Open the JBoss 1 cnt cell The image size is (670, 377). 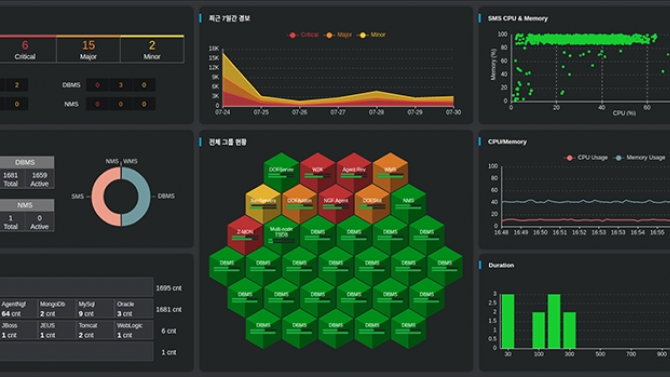(18, 330)
